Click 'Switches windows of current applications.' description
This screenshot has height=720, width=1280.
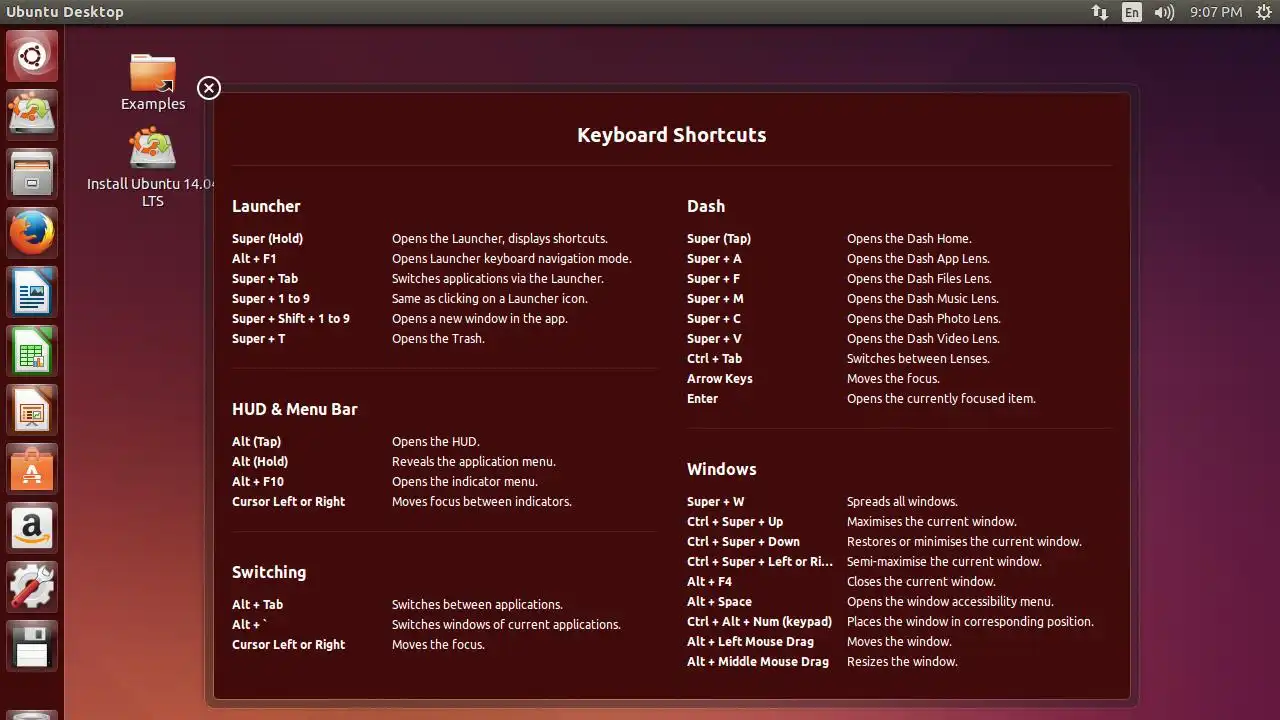(x=506, y=625)
